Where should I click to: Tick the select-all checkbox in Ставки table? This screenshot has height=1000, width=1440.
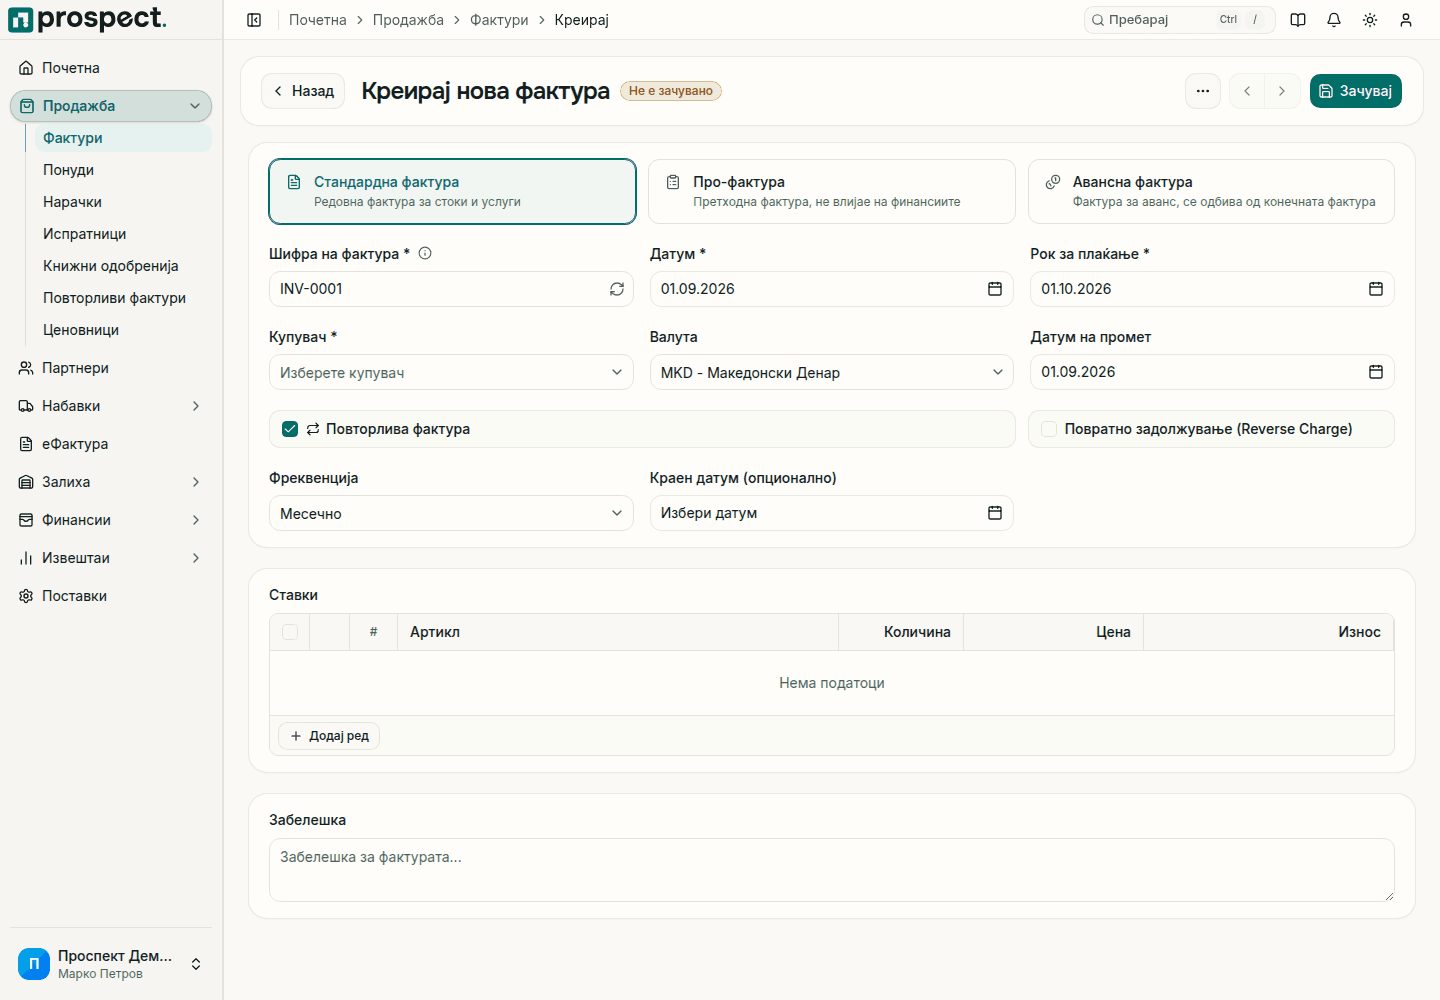point(290,632)
